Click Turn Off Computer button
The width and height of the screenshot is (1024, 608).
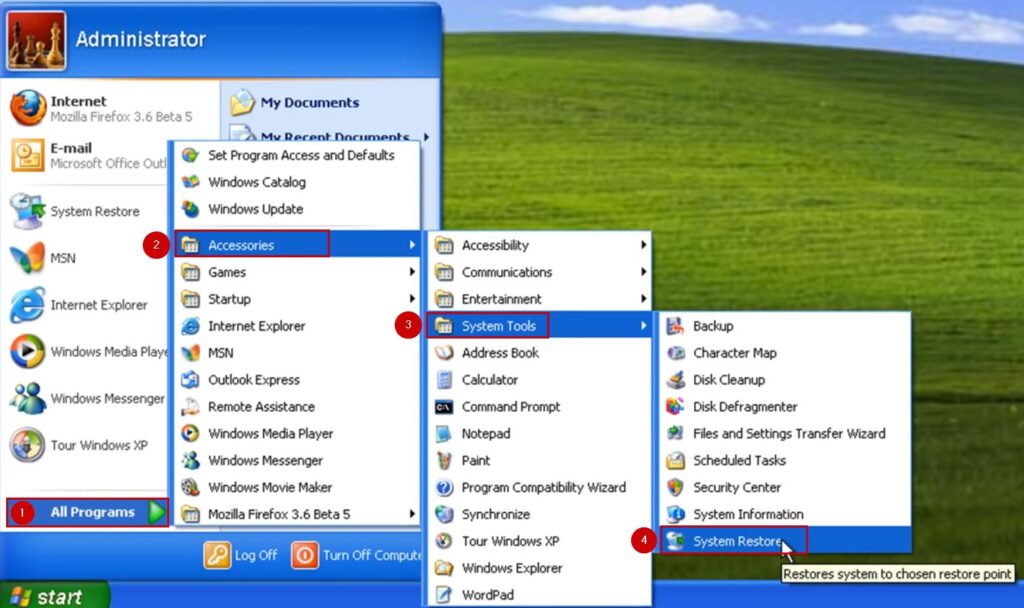[357, 555]
